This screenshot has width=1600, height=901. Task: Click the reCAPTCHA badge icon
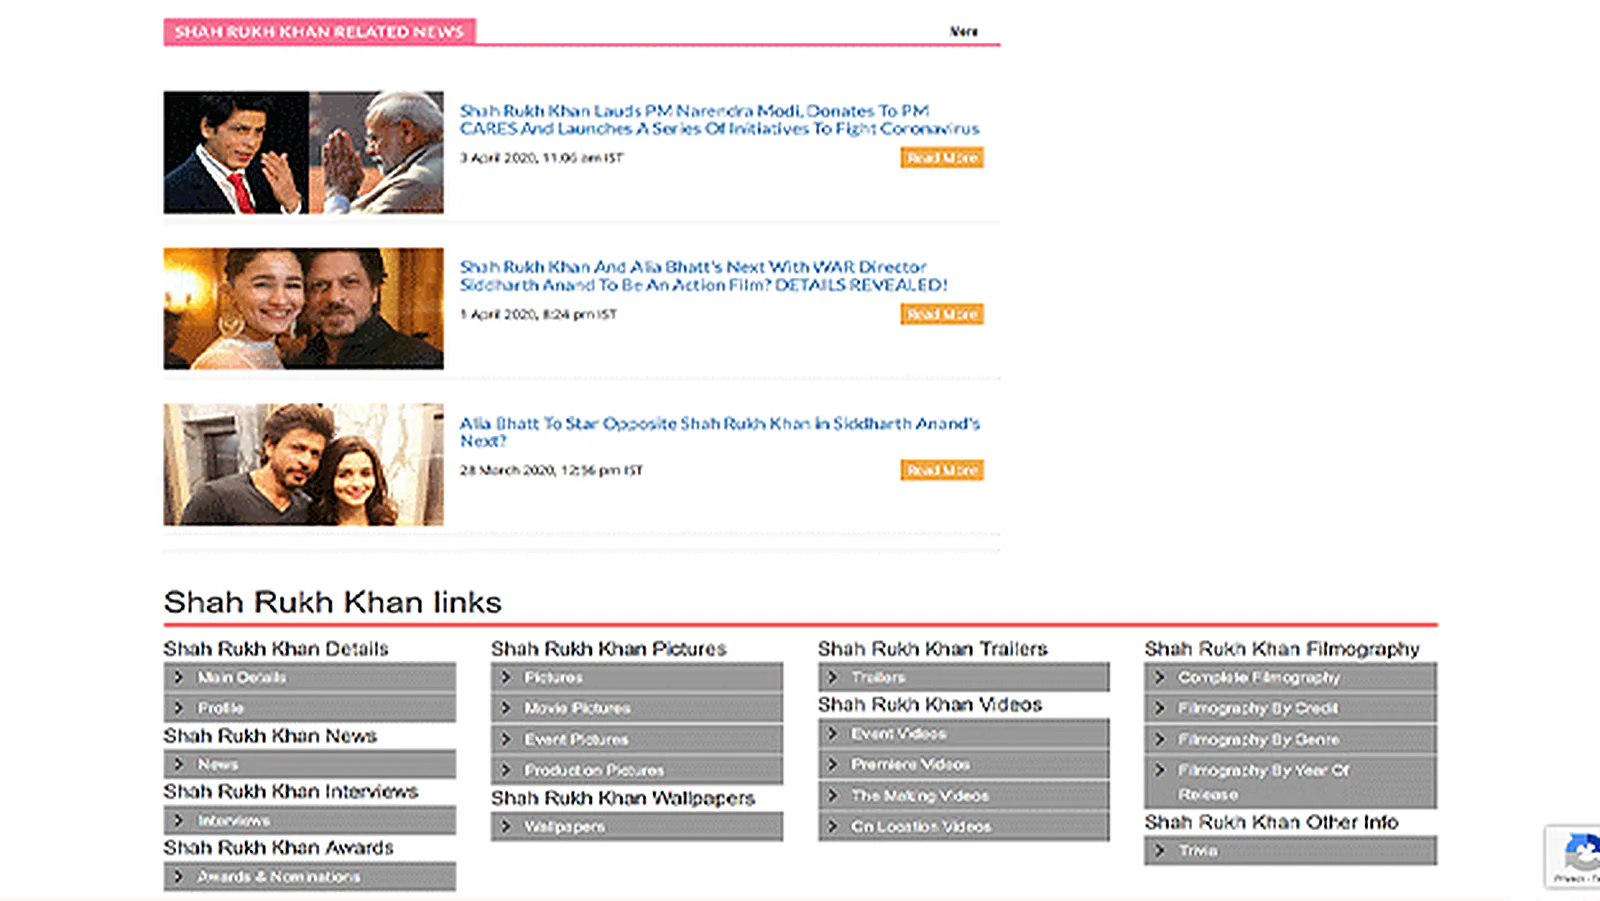(1582, 853)
